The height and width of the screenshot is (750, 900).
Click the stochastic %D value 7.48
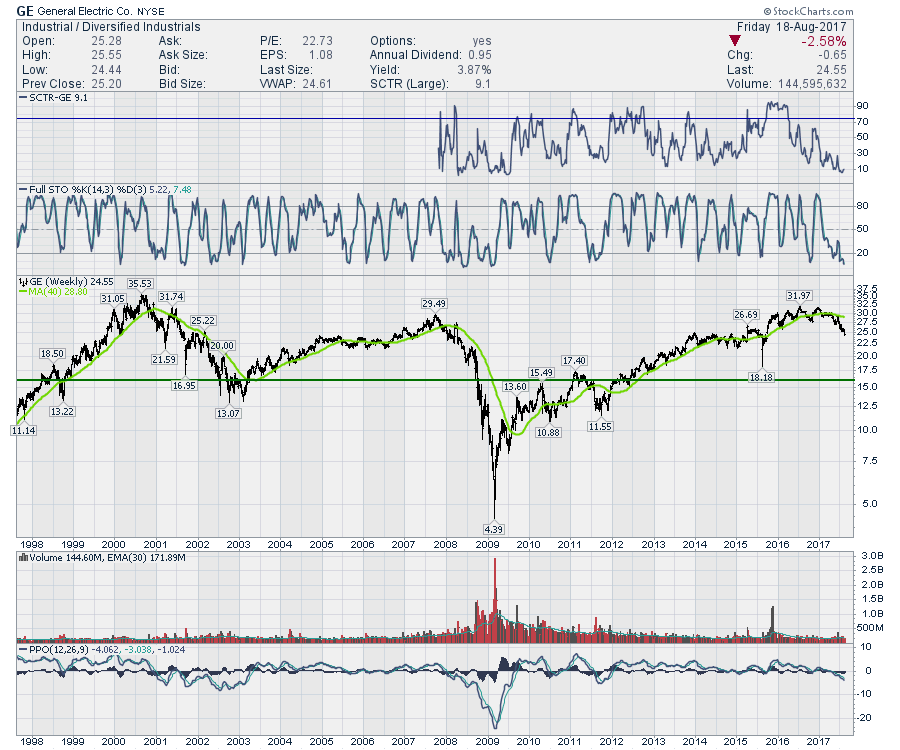click(x=183, y=190)
